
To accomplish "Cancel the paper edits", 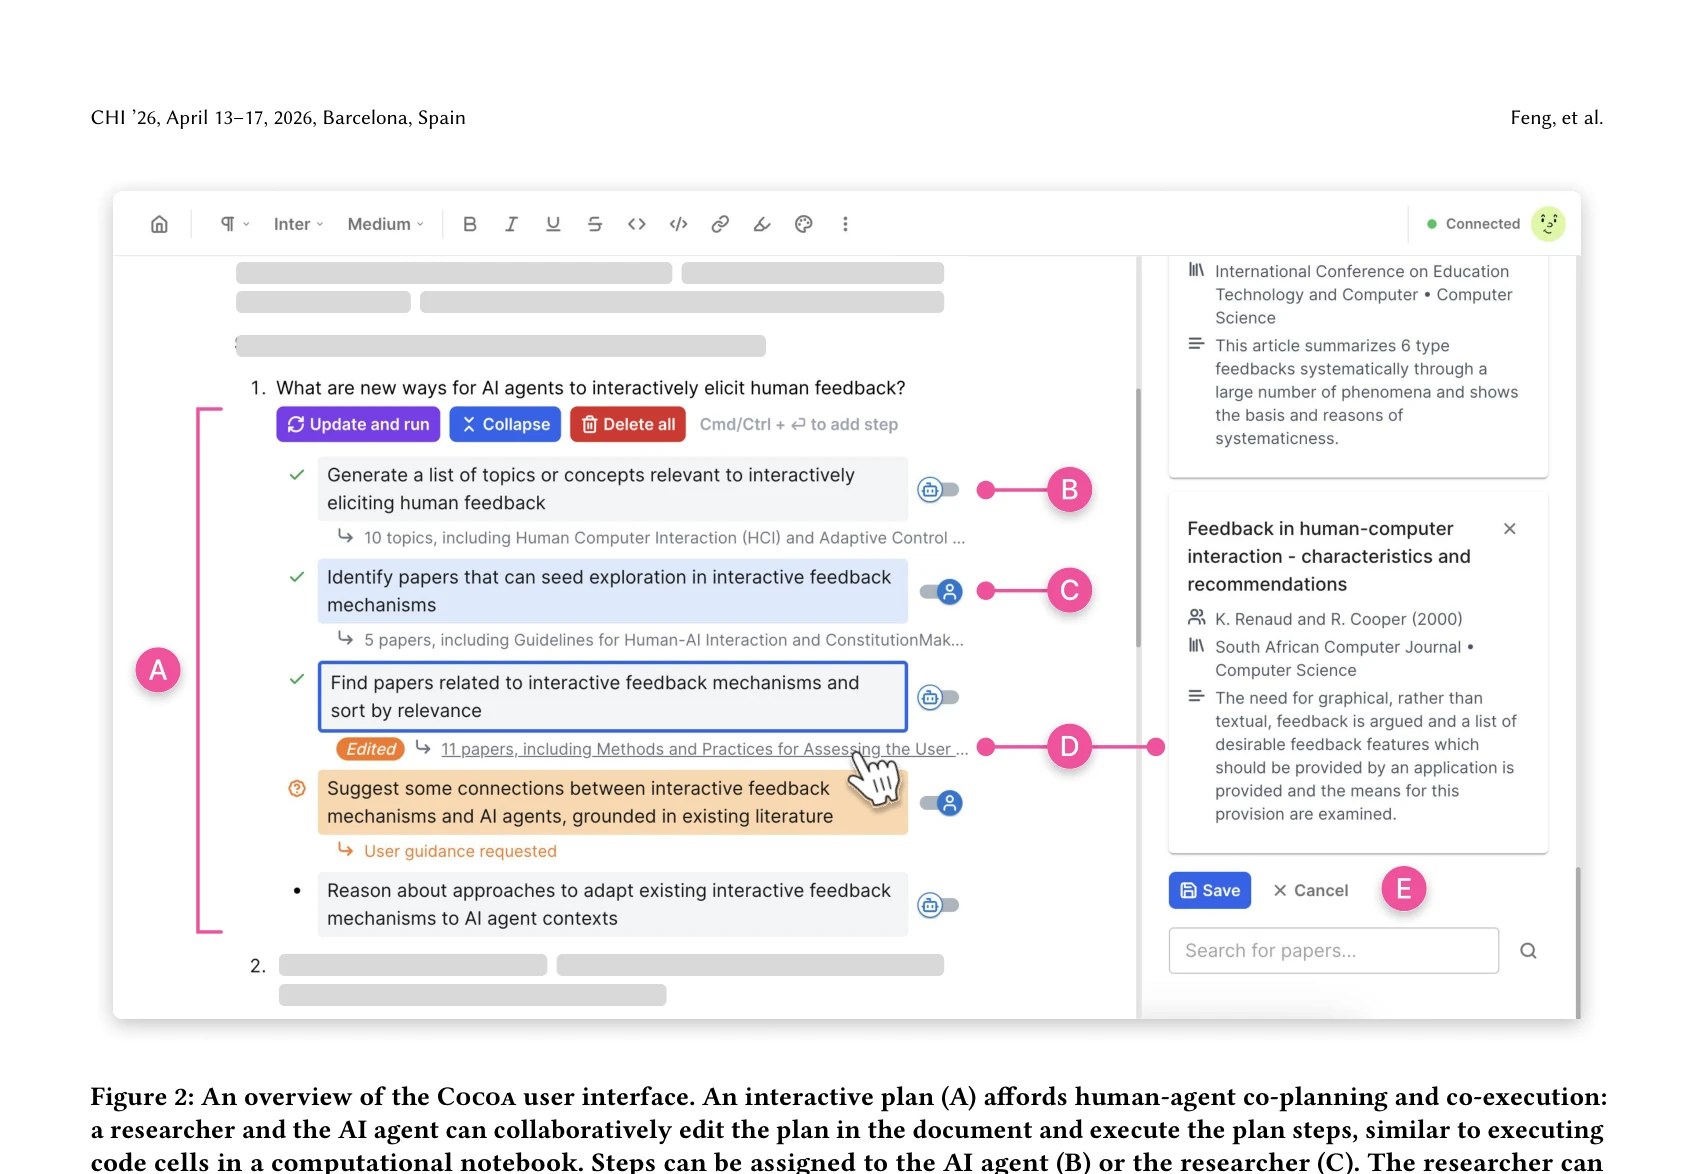I will tap(1311, 890).
